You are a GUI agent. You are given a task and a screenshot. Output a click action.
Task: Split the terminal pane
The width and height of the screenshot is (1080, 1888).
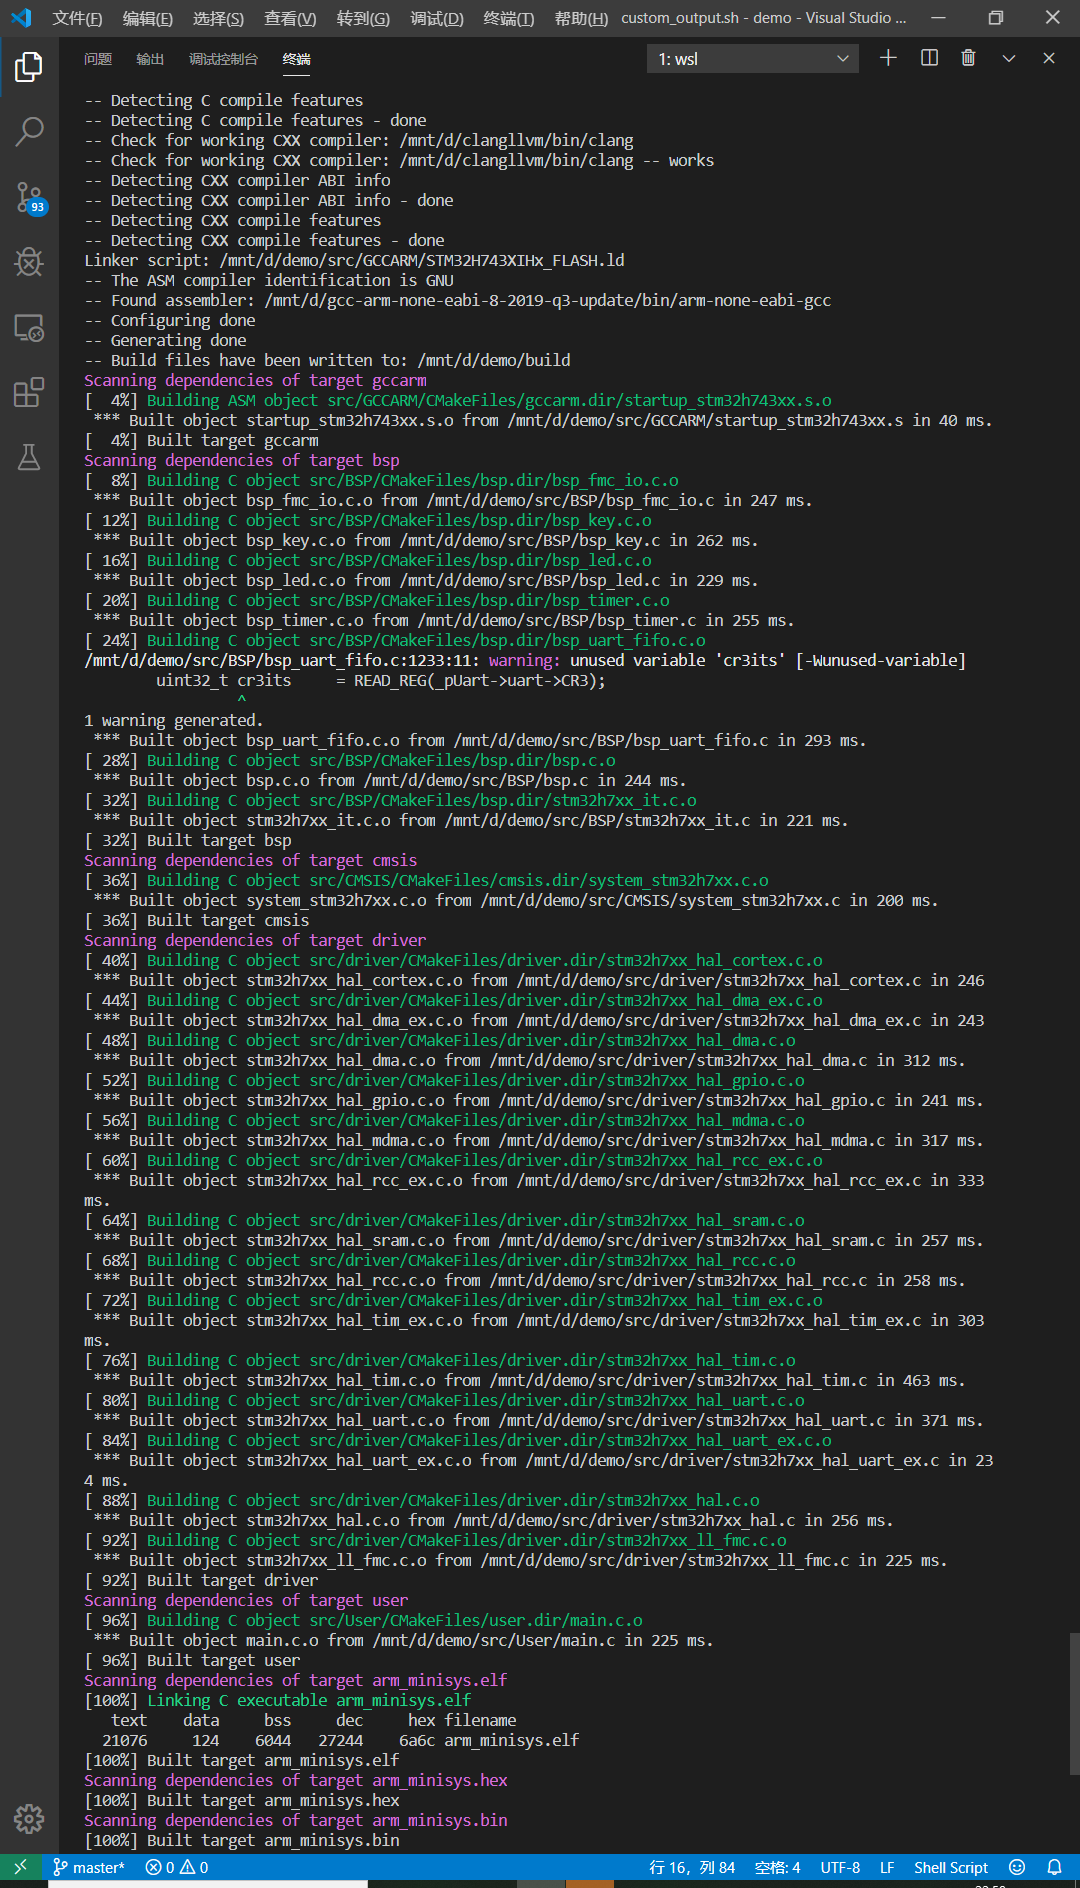click(929, 58)
